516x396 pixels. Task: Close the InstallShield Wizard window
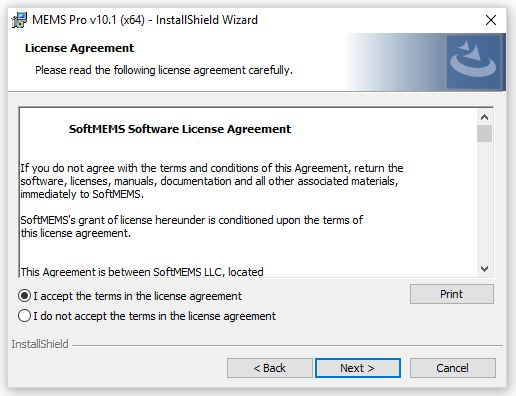tap(491, 20)
